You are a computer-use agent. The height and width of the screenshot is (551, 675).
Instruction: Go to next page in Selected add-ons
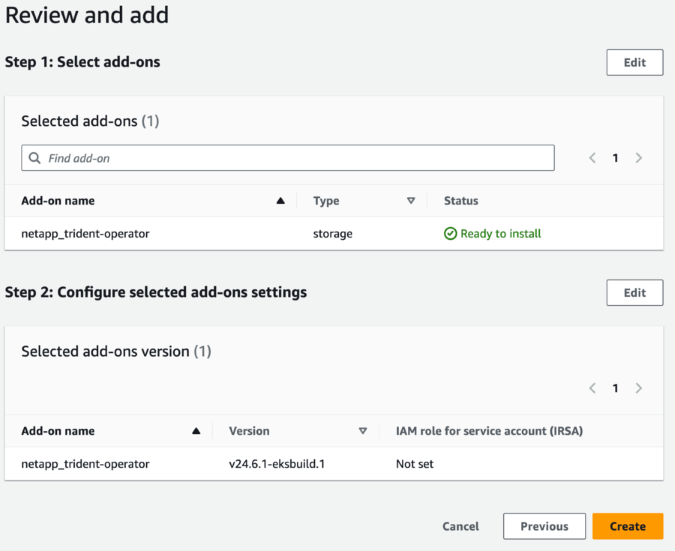tap(639, 158)
